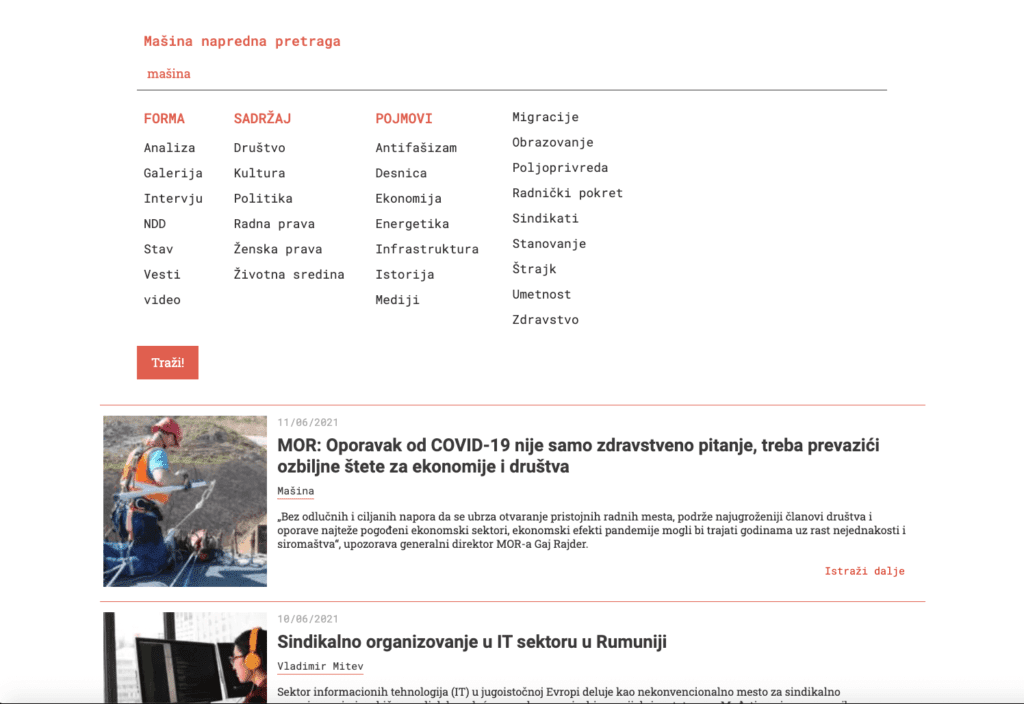Viewport: 1024px width, 704px height.
Task: Enable the "Intervju" form filter
Action: point(173,198)
